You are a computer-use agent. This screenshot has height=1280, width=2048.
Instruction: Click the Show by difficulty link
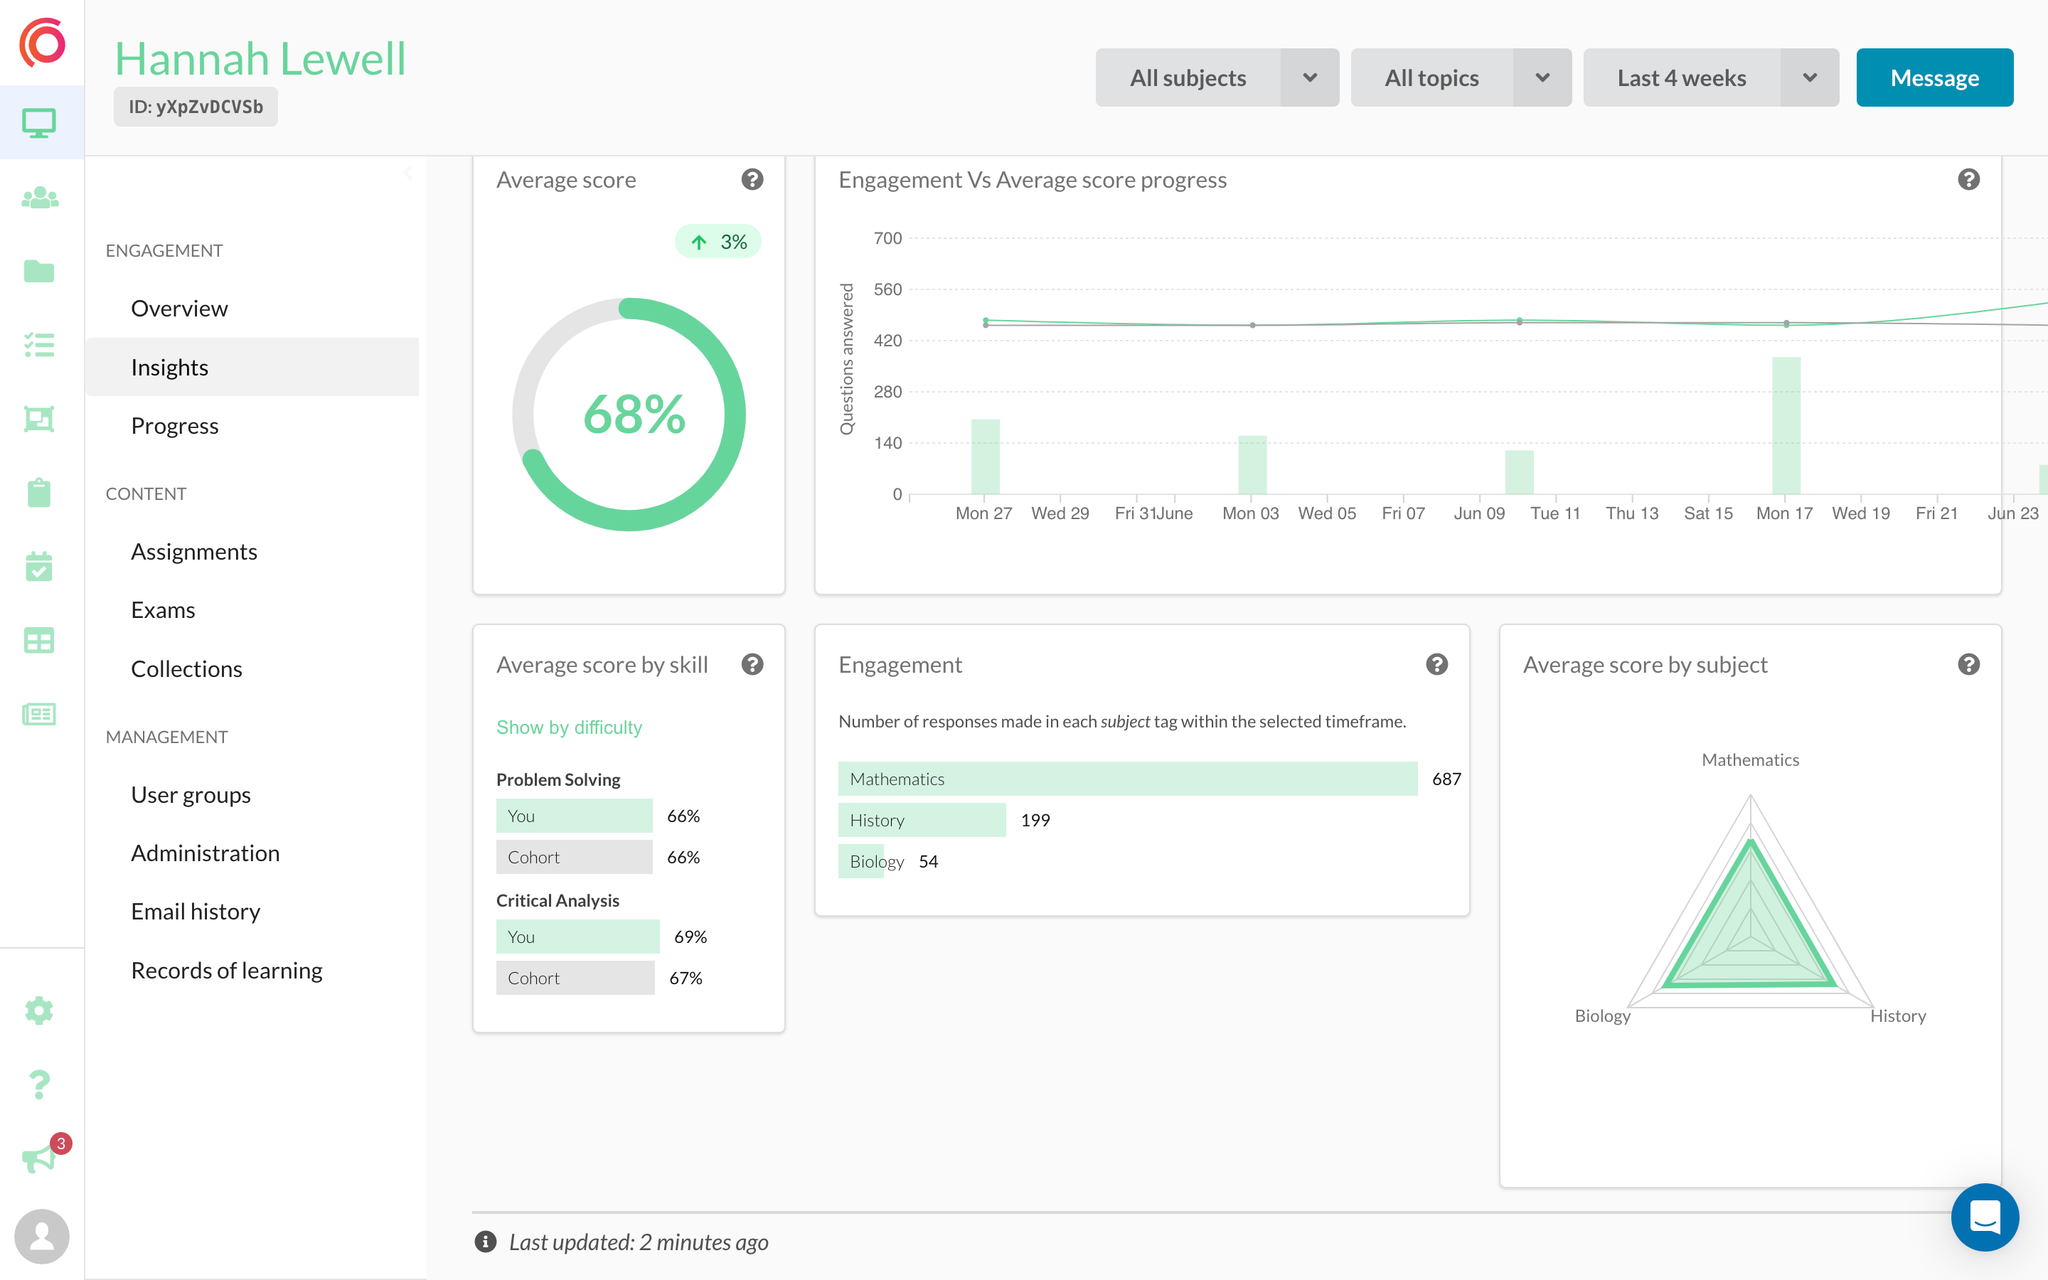click(x=568, y=727)
